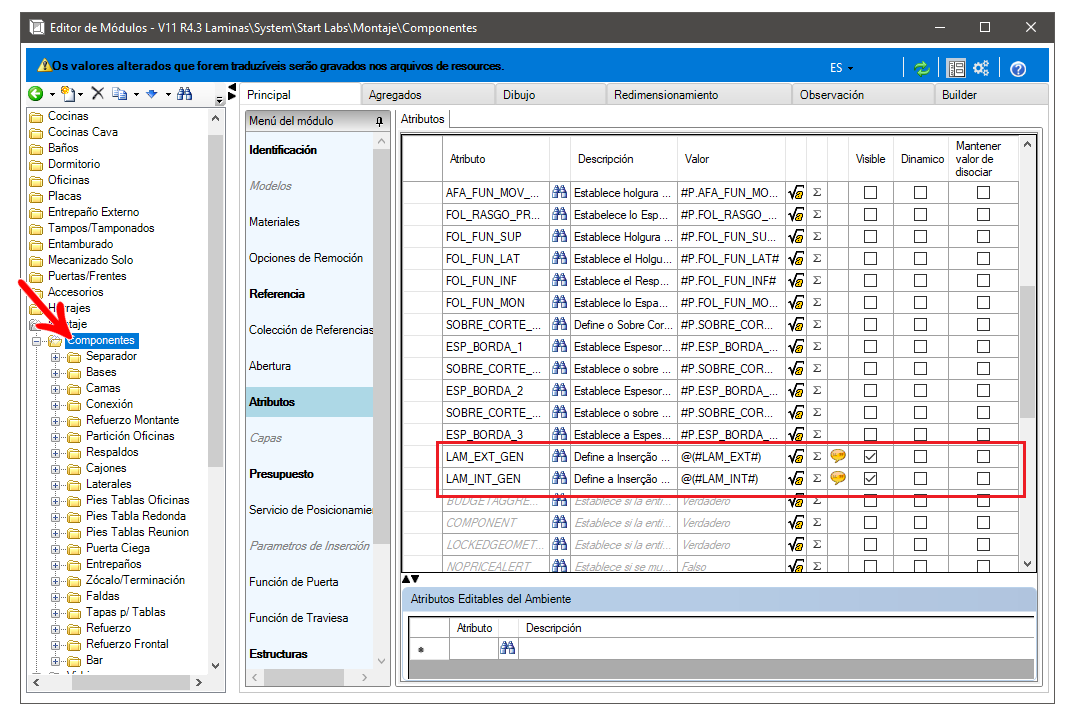The height and width of the screenshot is (718, 1079).
Task: Click the comment bubble icon on LAM_INT_GEN row
Action: tap(837, 478)
